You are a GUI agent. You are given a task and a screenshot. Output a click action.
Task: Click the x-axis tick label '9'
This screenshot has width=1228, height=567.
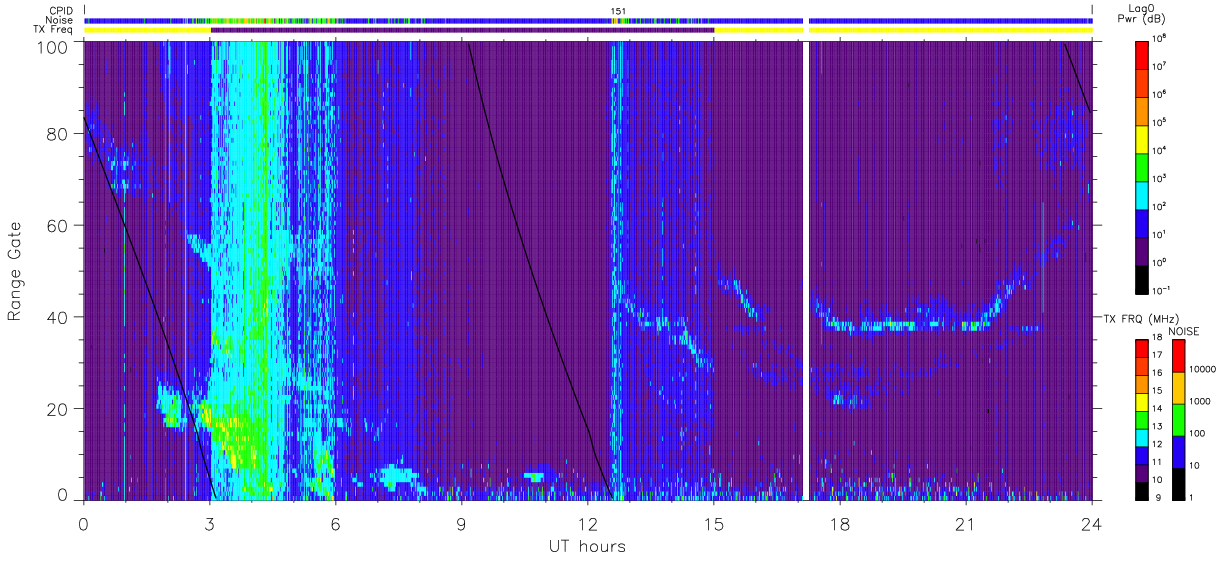461,523
